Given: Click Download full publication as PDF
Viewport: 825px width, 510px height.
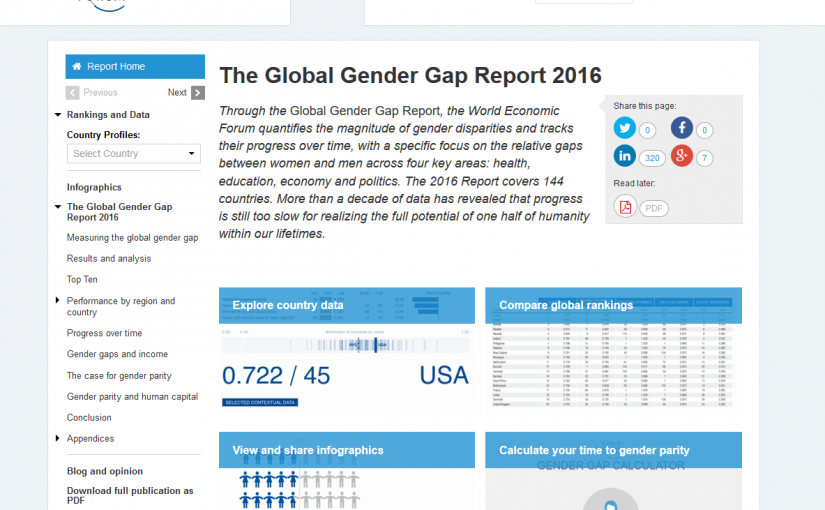Looking at the screenshot, I should (x=130, y=496).
